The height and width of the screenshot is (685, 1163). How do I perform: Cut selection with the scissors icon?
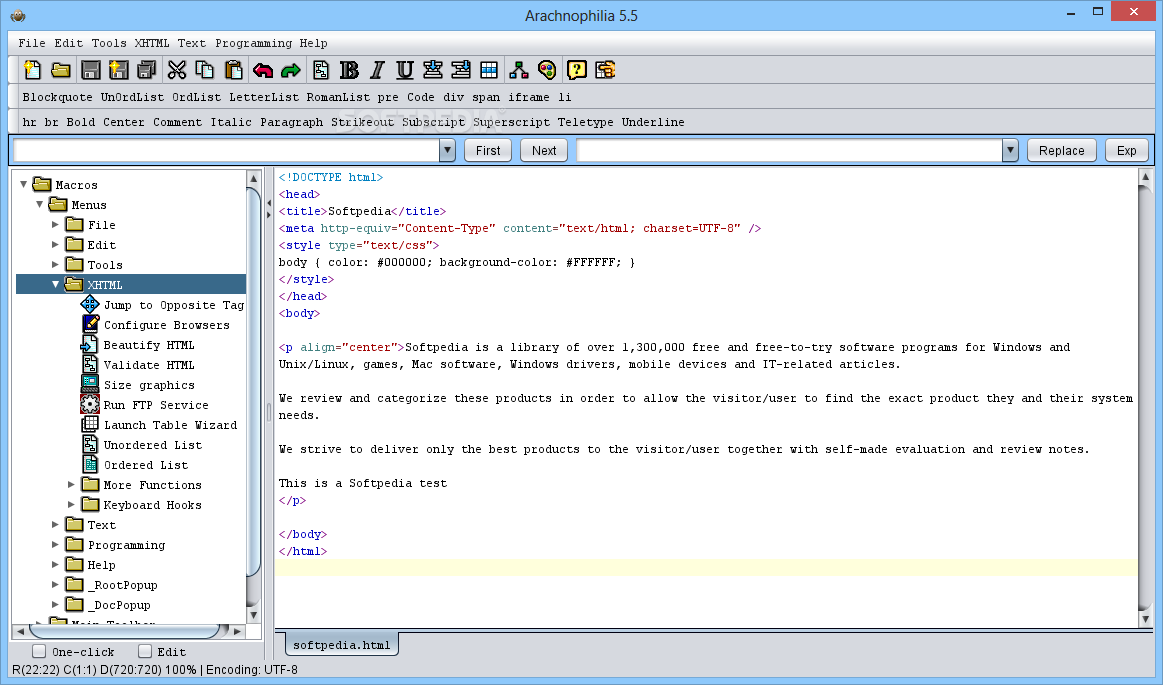[x=177, y=70]
